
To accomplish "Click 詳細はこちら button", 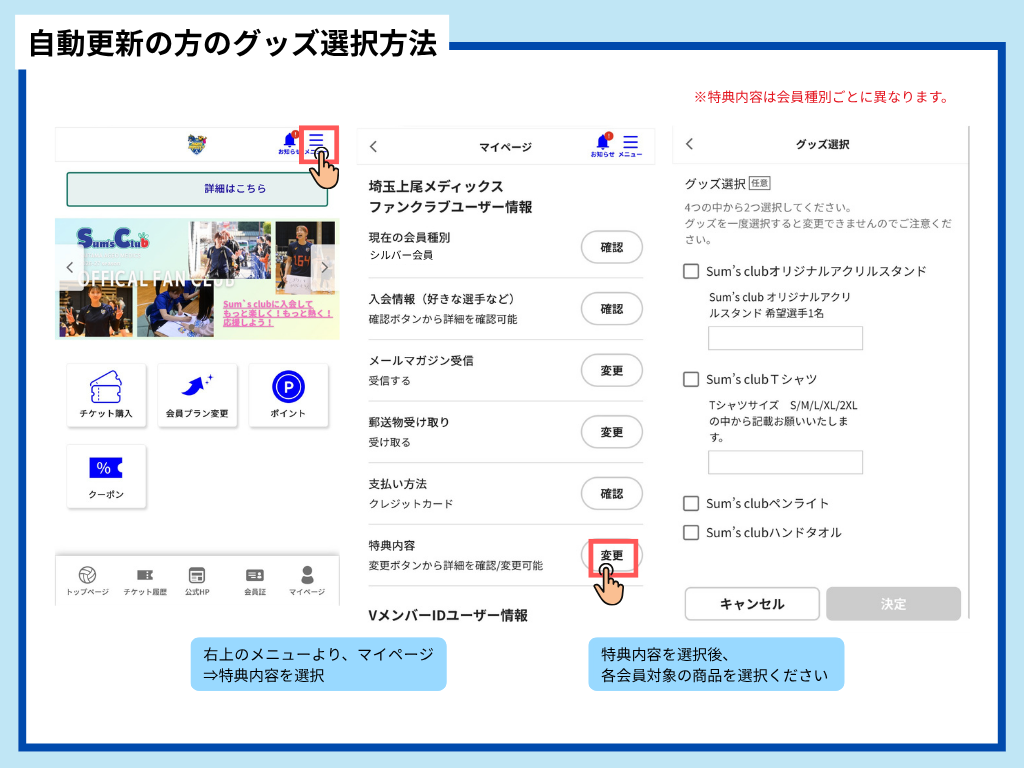I will click(x=197, y=189).
